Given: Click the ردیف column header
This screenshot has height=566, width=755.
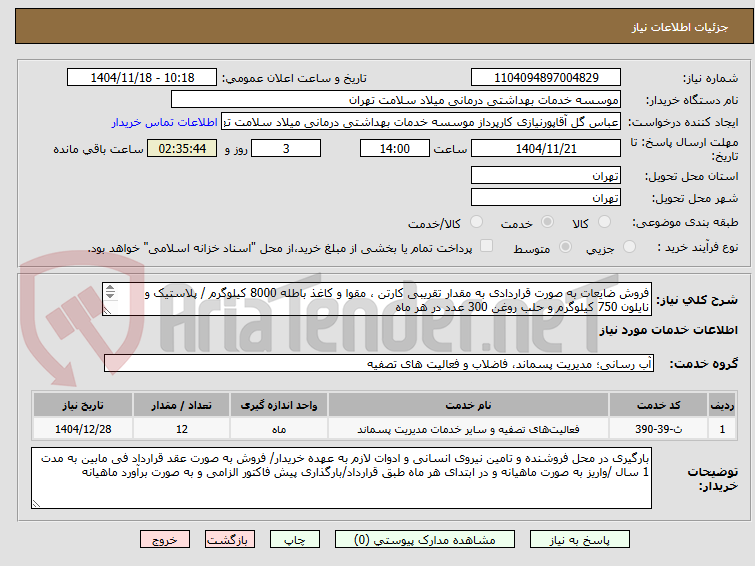Looking at the screenshot, I should pos(722,405).
